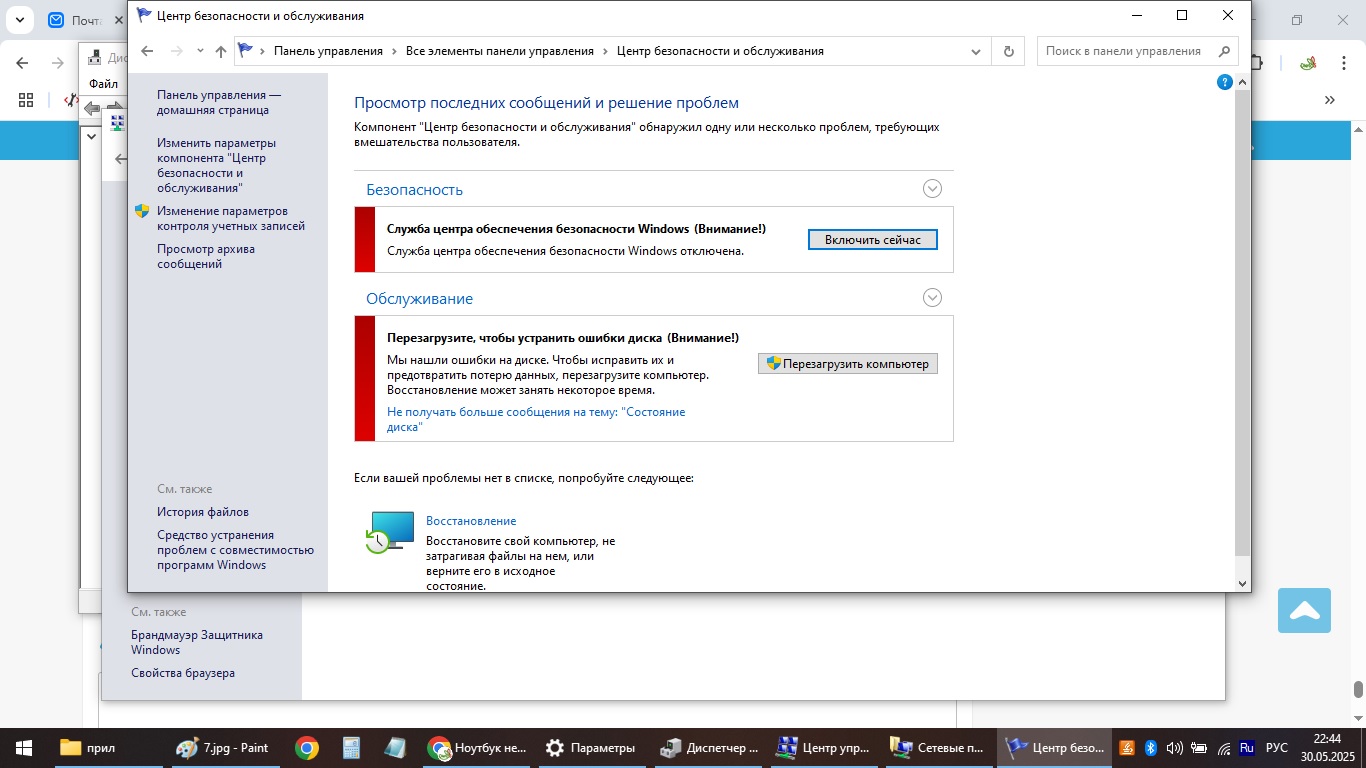Click the scrollbar up arrow

[1243, 81]
